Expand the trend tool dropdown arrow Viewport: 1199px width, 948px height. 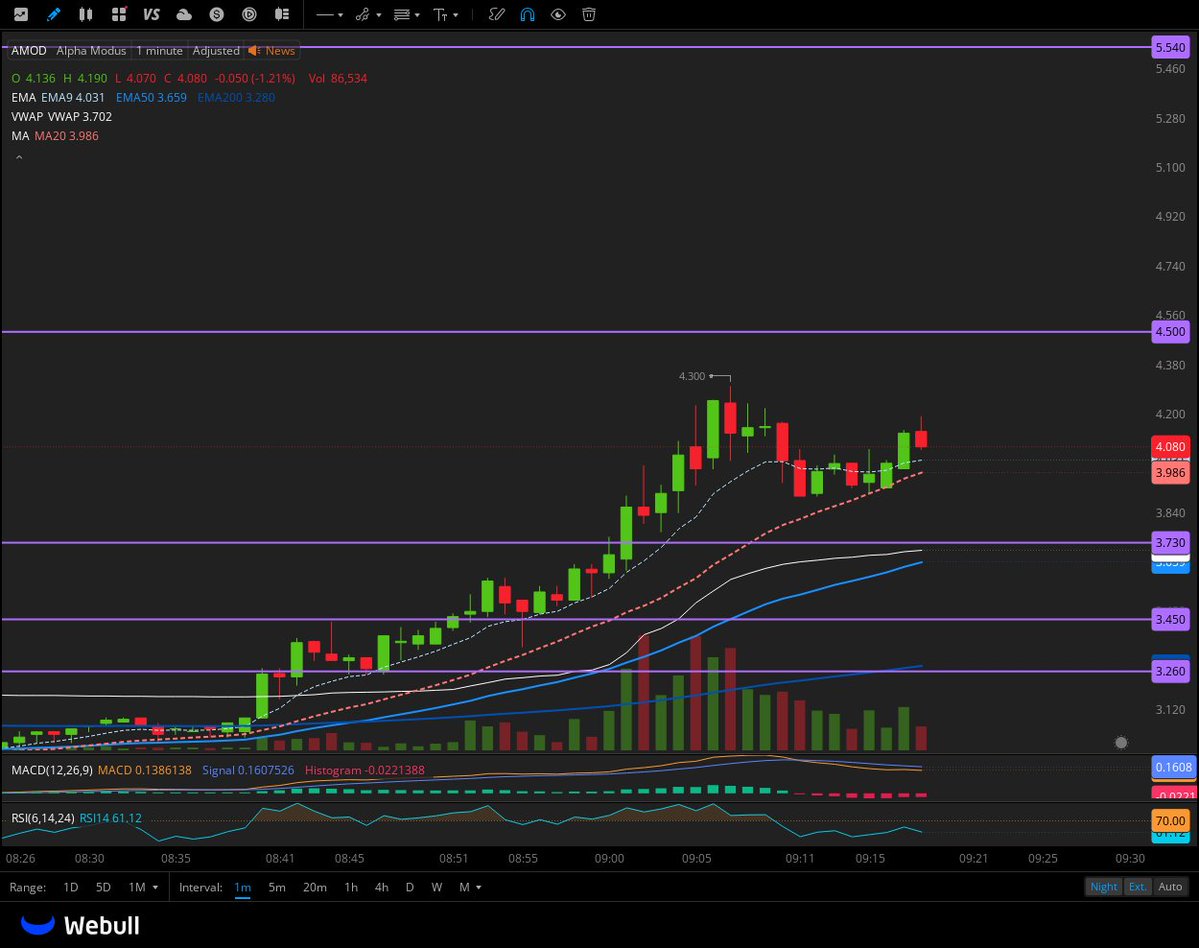click(379, 15)
